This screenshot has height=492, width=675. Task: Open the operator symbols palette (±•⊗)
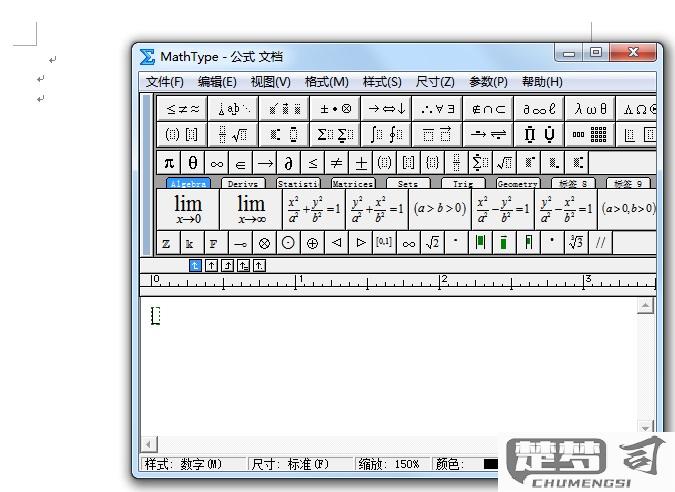coord(335,109)
